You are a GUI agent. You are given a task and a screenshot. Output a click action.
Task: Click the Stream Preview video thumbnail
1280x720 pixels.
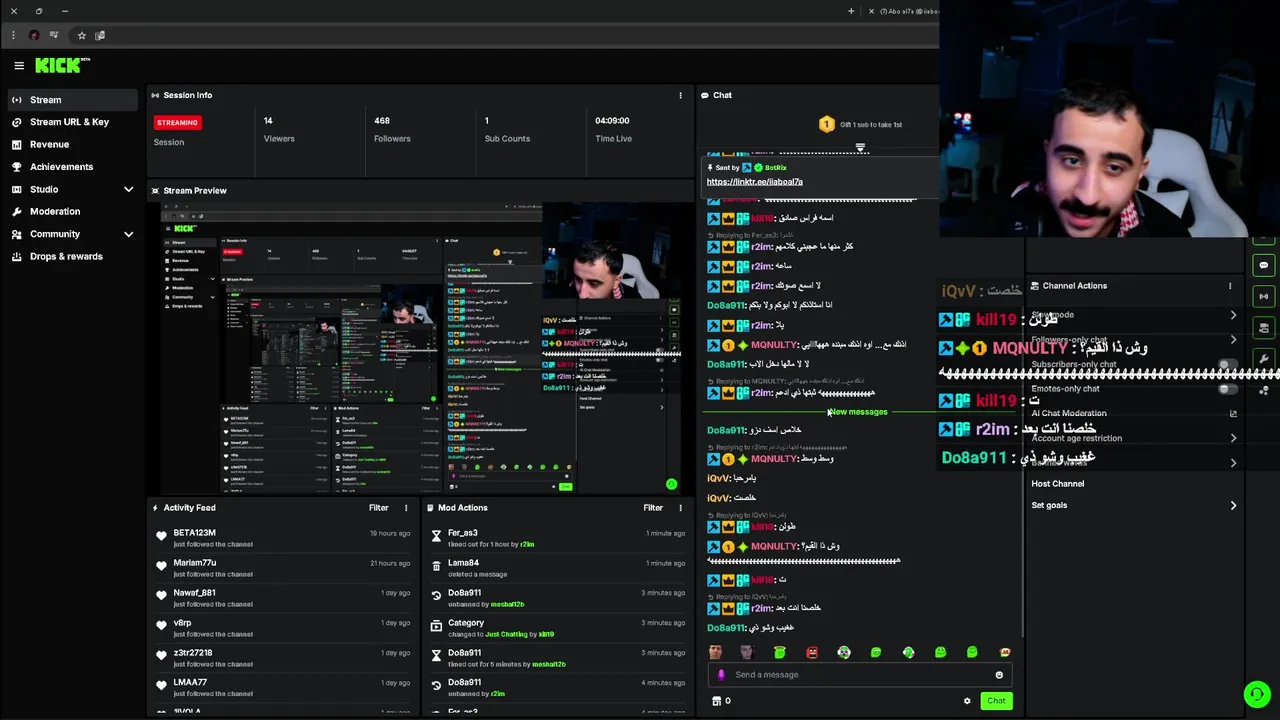pos(421,347)
